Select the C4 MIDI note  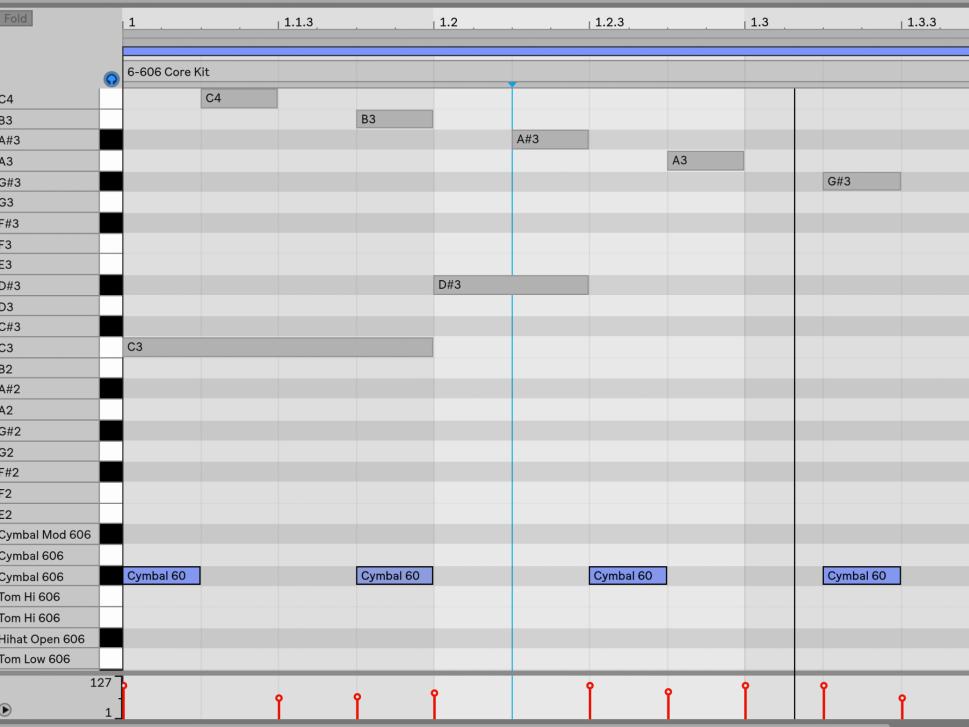click(x=239, y=98)
